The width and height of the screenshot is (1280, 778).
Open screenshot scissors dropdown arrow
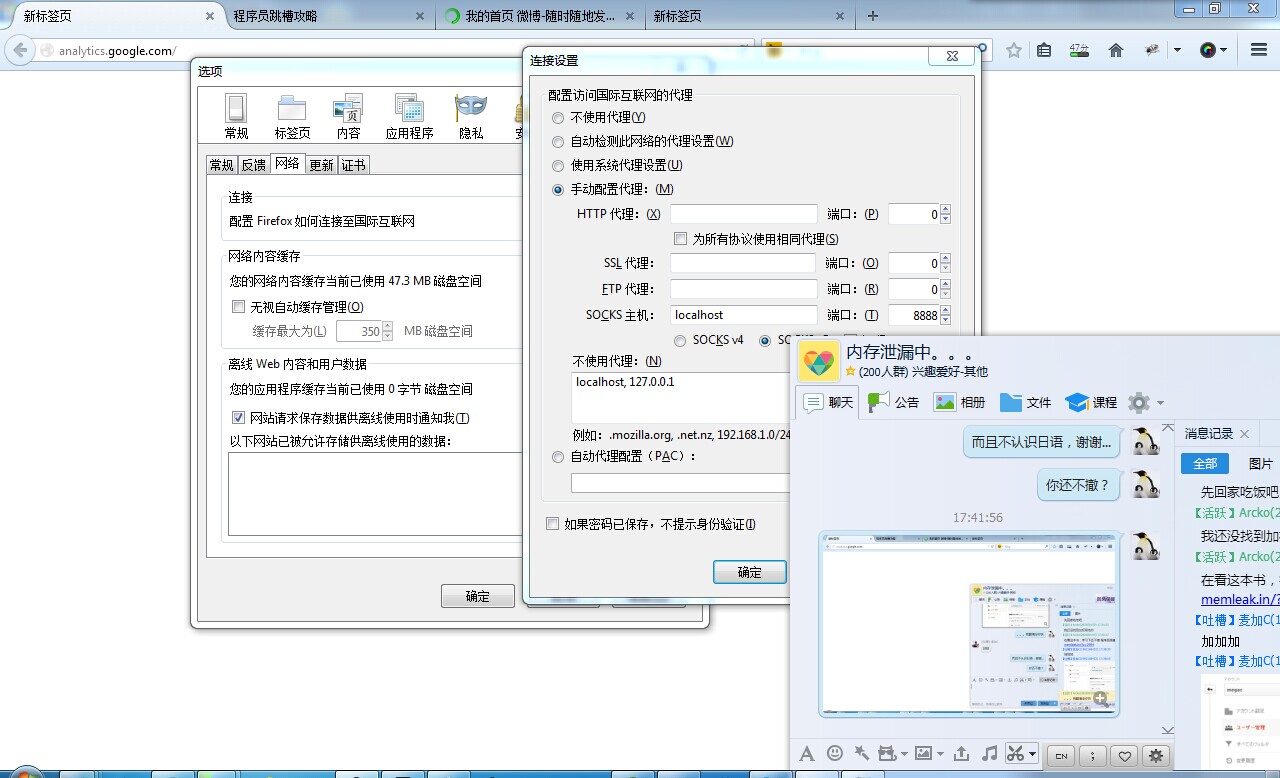1032,754
